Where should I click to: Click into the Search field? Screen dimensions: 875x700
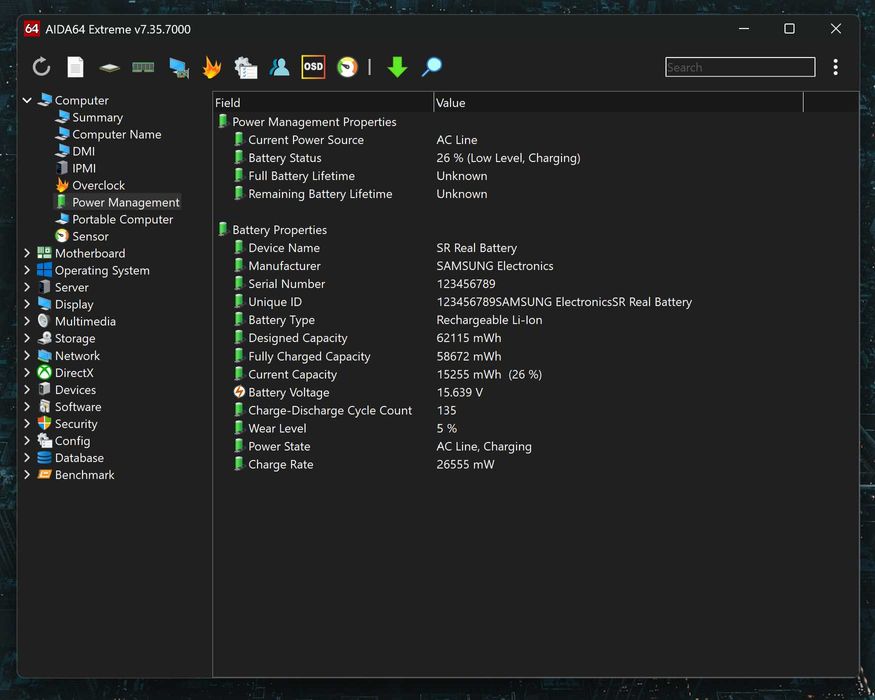coord(740,67)
